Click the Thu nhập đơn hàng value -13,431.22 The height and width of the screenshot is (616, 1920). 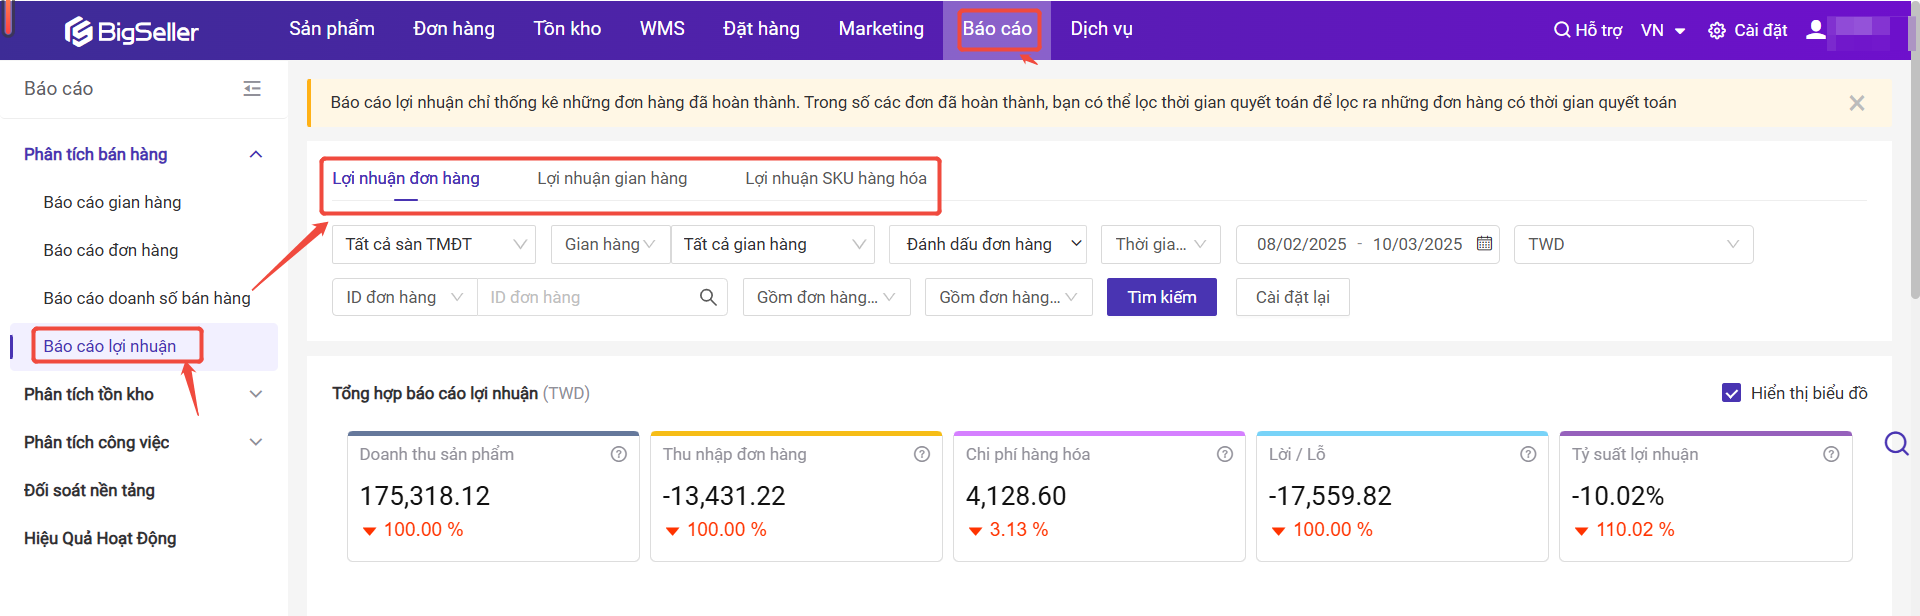[x=724, y=496]
